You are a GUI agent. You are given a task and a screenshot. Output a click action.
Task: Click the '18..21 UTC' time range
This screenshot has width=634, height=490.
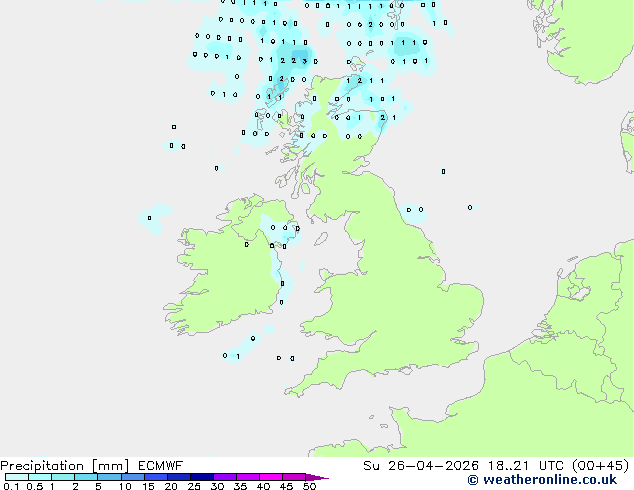[x=525, y=466]
